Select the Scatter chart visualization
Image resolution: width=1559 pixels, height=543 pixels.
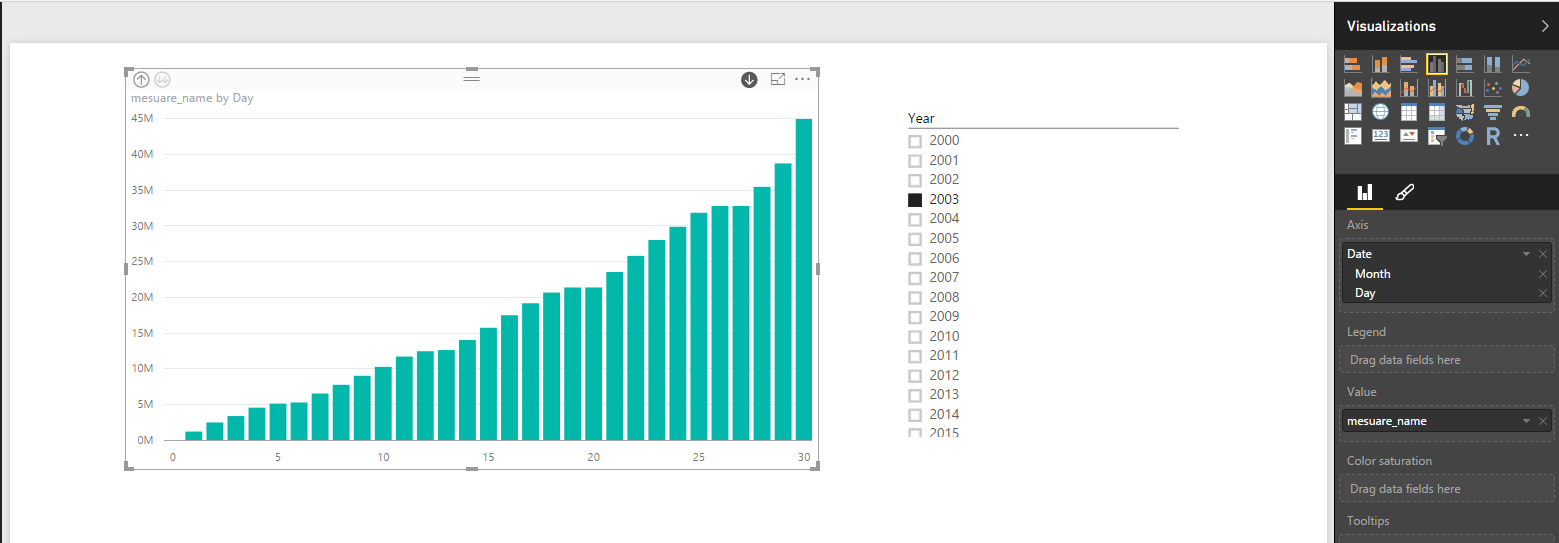pos(1493,88)
